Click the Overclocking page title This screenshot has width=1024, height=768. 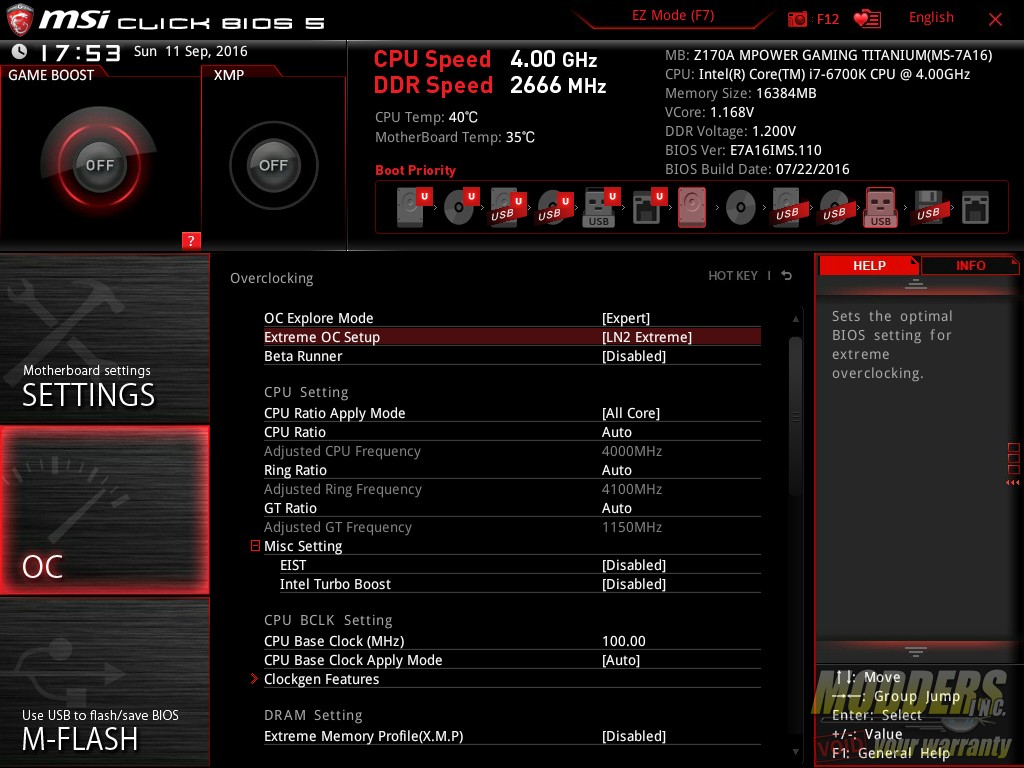tap(272, 278)
